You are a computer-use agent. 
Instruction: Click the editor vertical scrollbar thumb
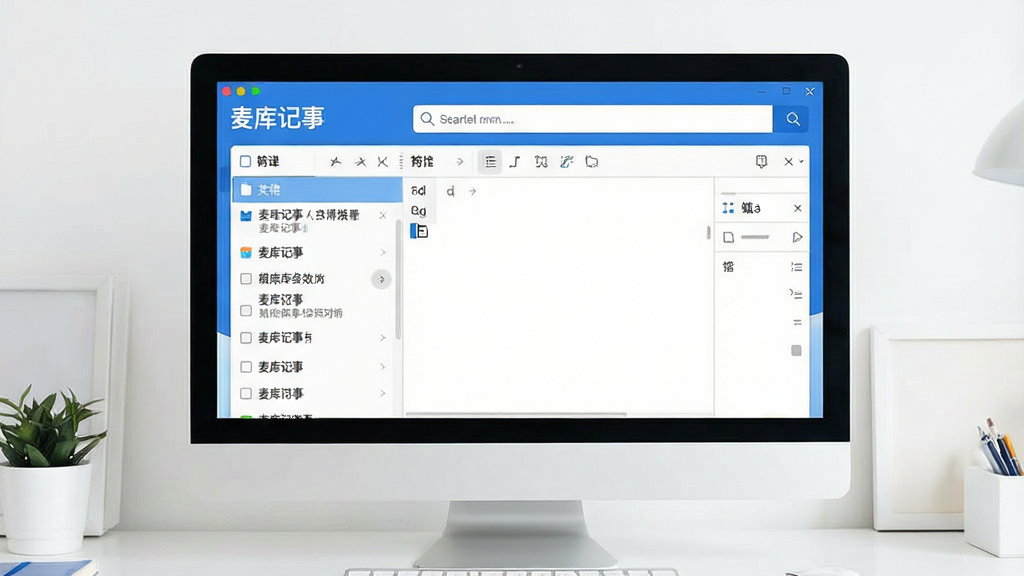709,232
